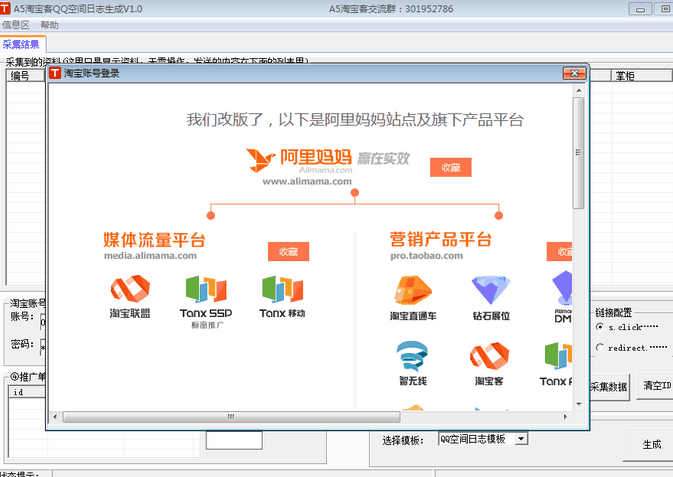Switch to the 采集结果 tab

click(21, 44)
